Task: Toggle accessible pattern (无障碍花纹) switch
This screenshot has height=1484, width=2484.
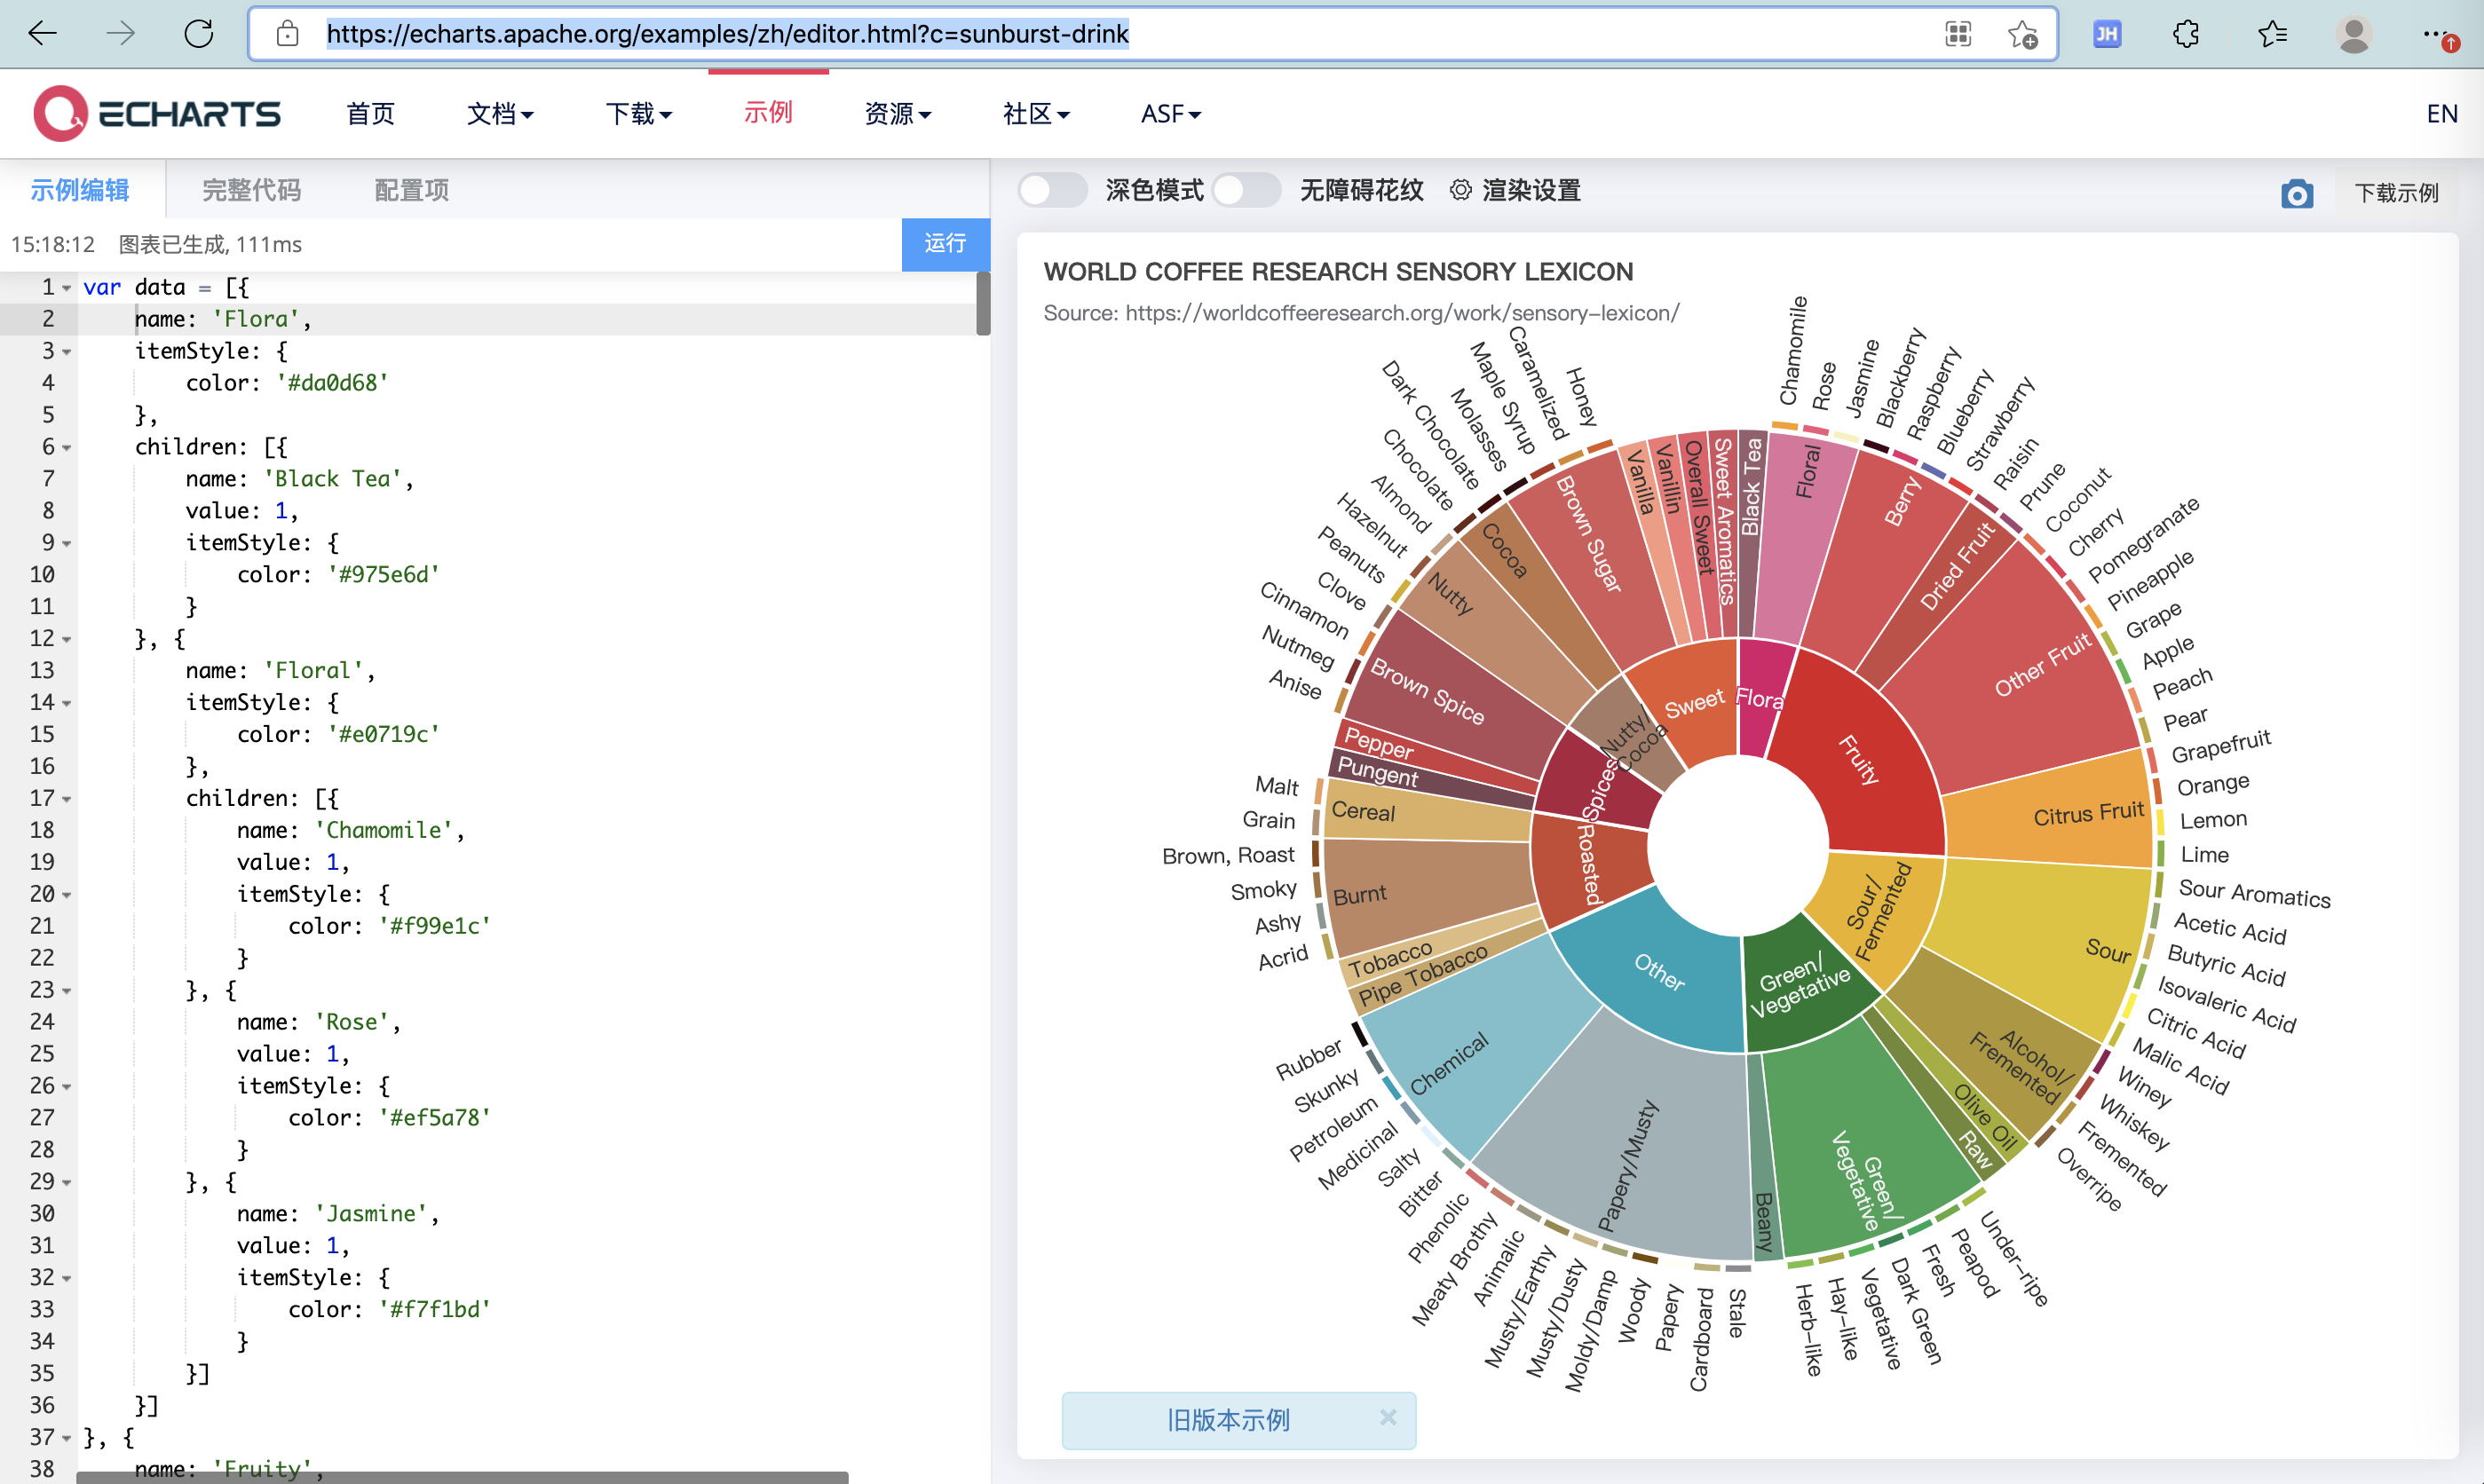Action: point(1245,190)
